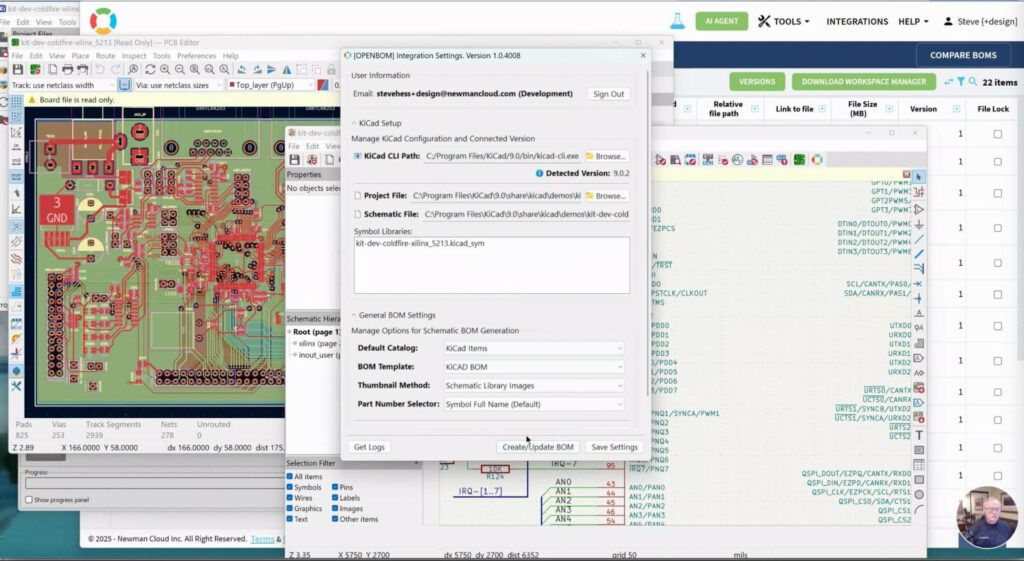This screenshot has height=561, width=1024.
Task: Open the TOOLS menu in OpenBOM header
Action: coord(784,22)
